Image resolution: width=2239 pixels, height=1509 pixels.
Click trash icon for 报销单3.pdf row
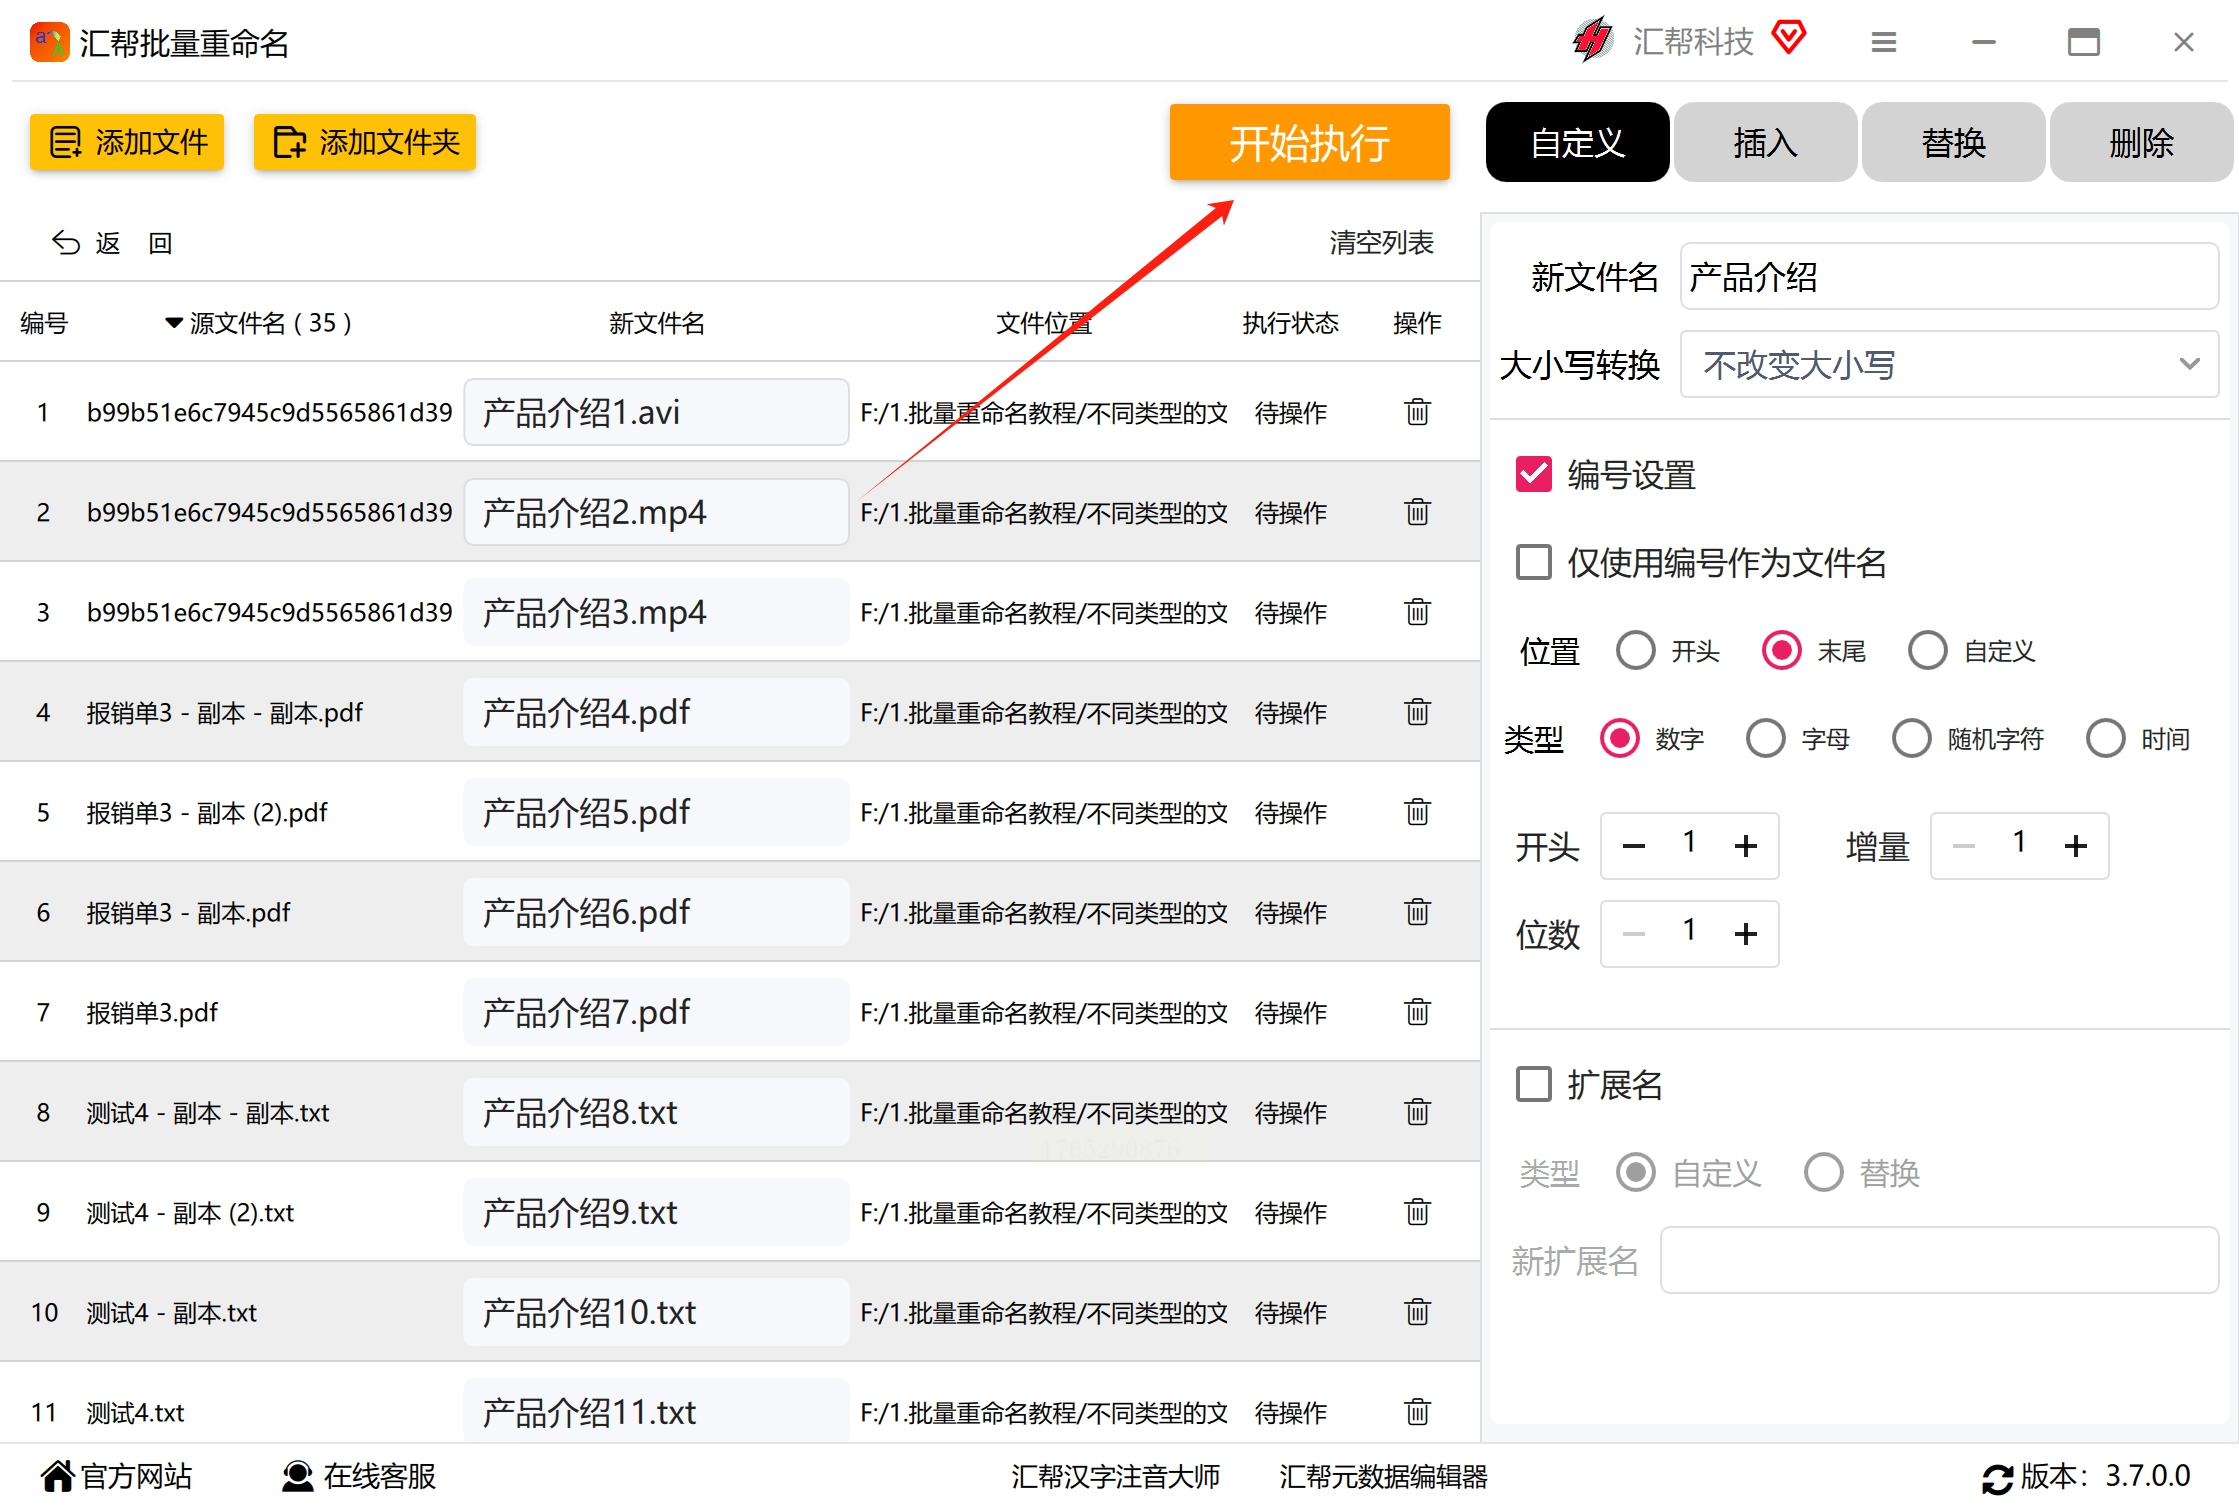[x=1417, y=1012]
